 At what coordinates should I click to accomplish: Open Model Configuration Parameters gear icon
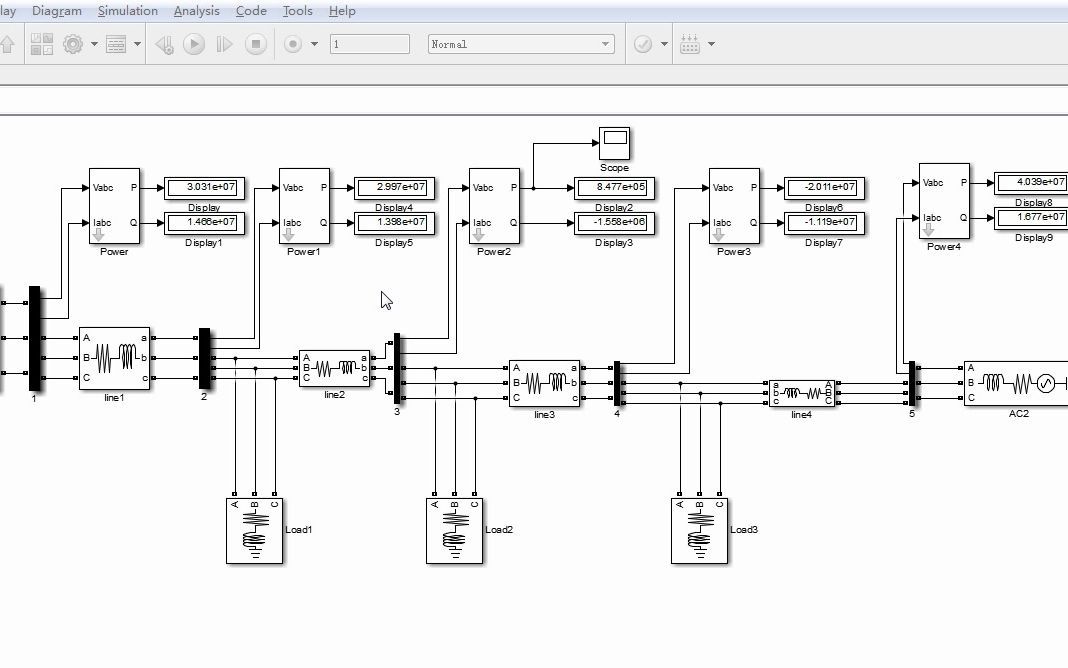tap(73, 44)
